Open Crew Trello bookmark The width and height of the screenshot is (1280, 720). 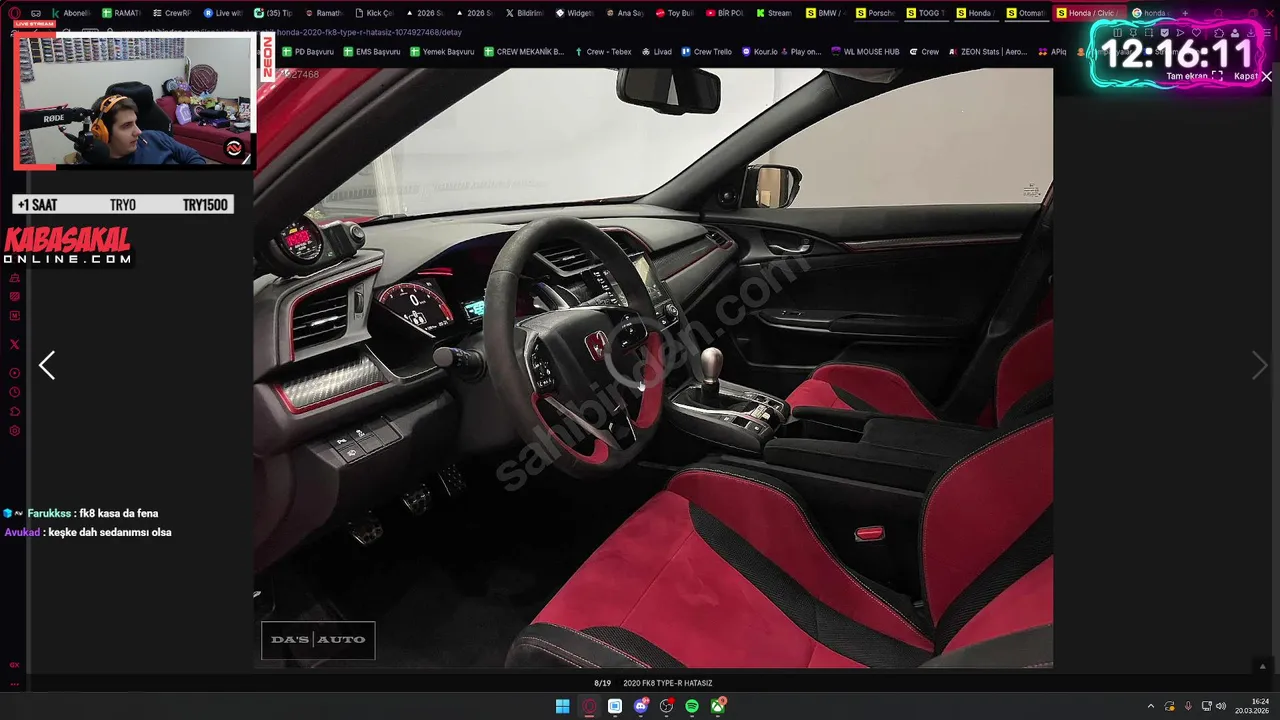[707, 51]
